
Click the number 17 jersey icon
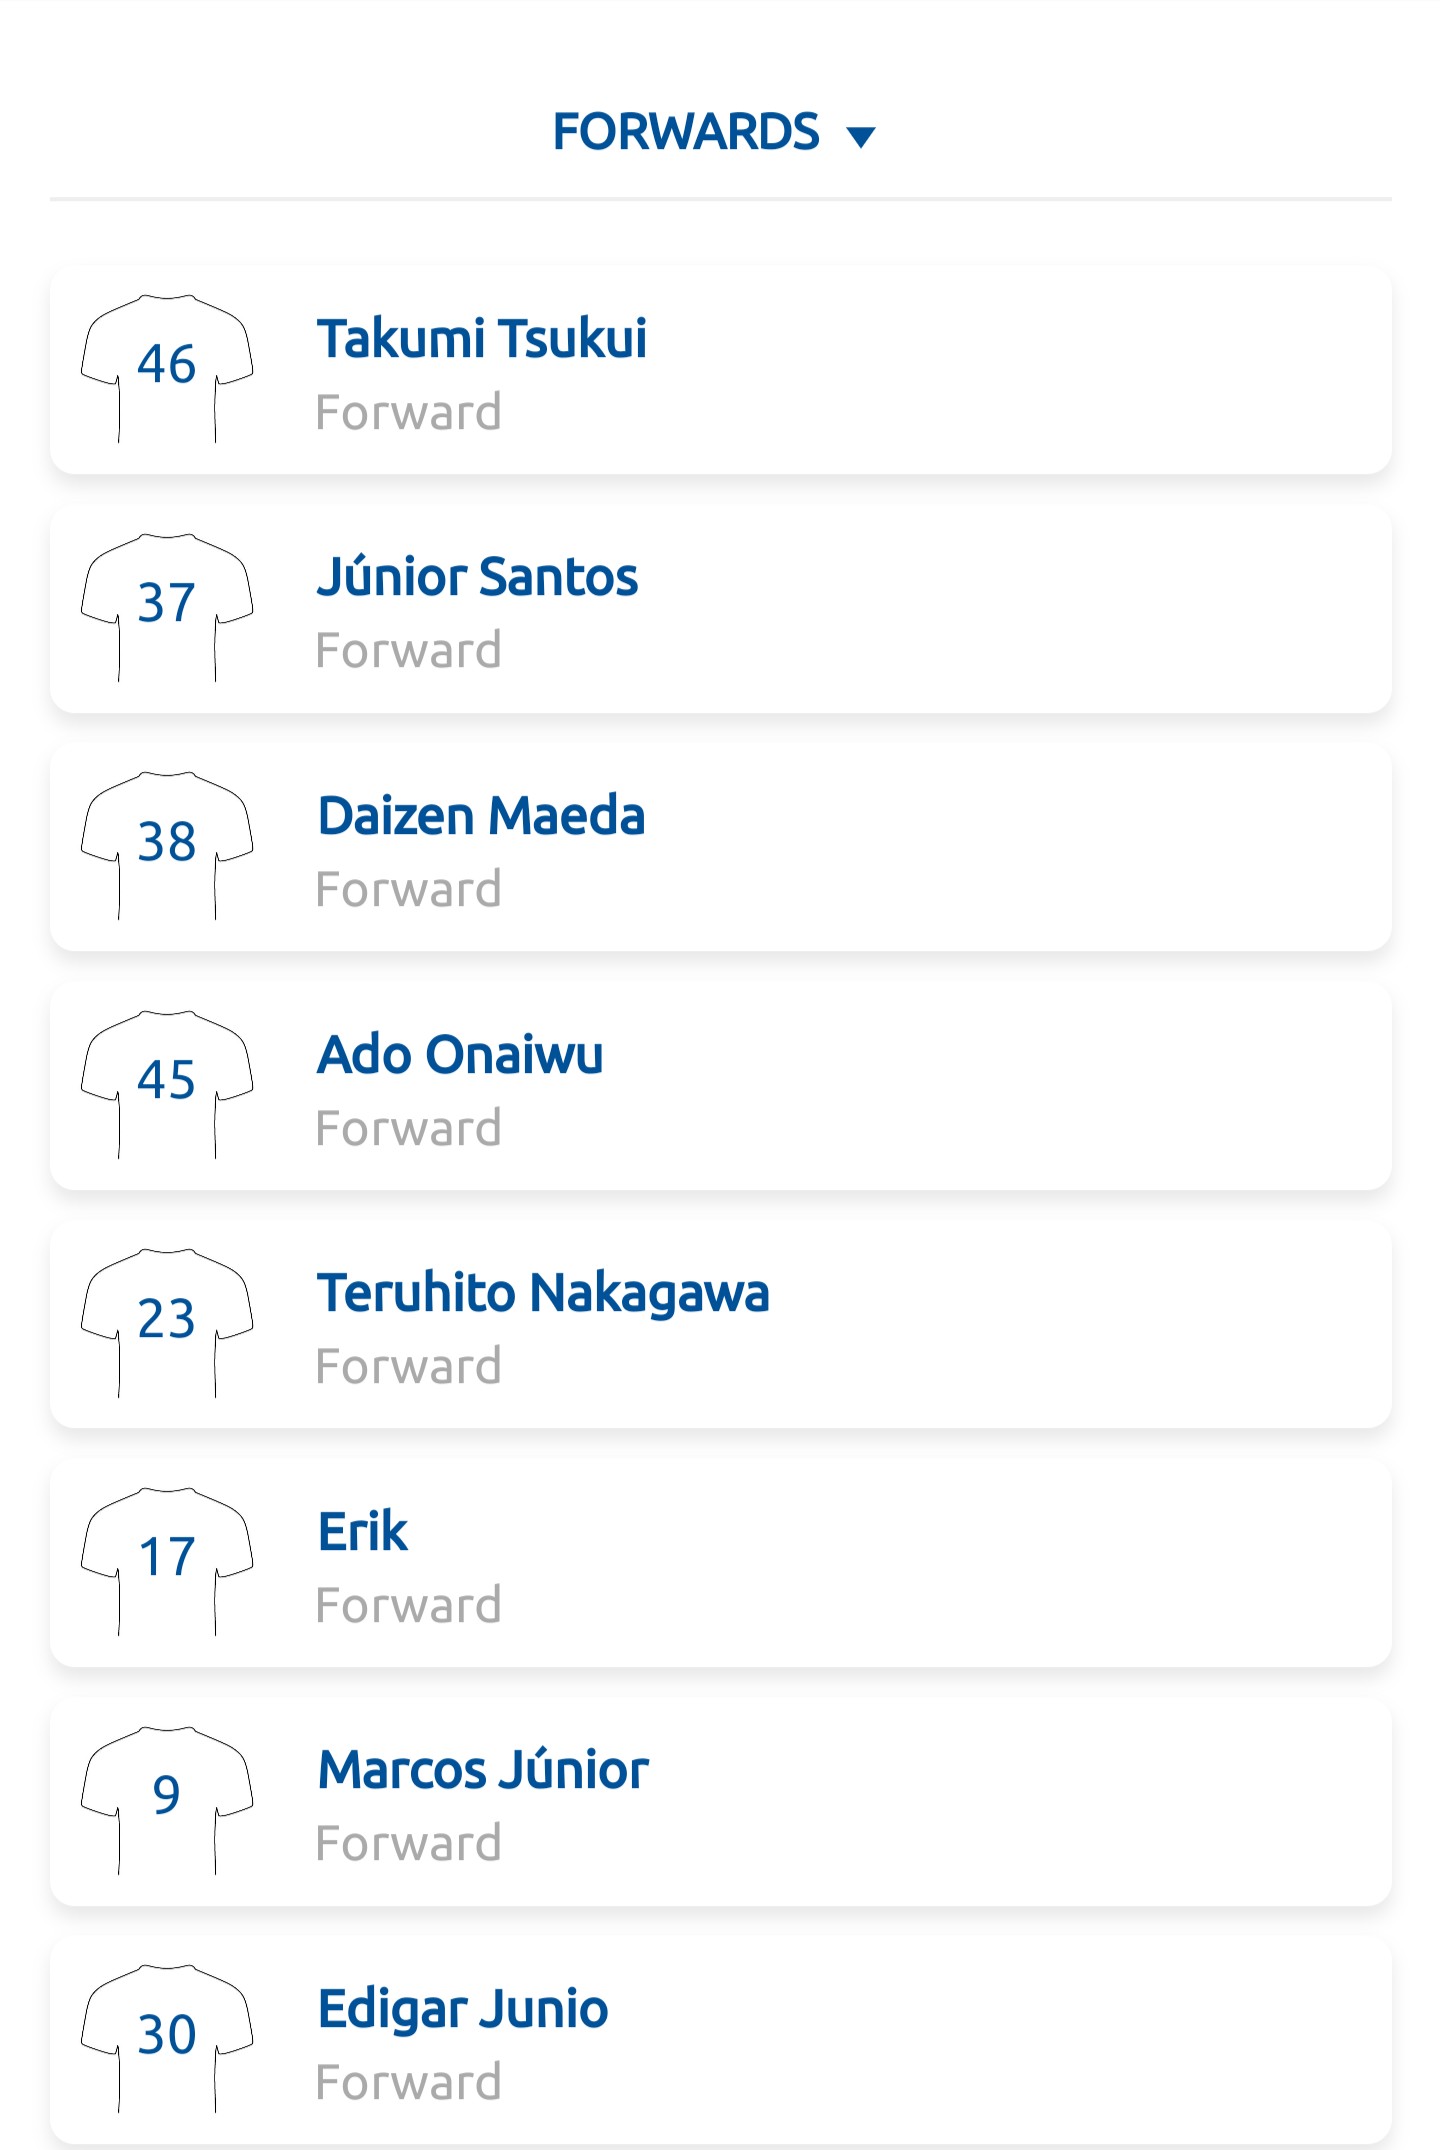[167, 1560]
